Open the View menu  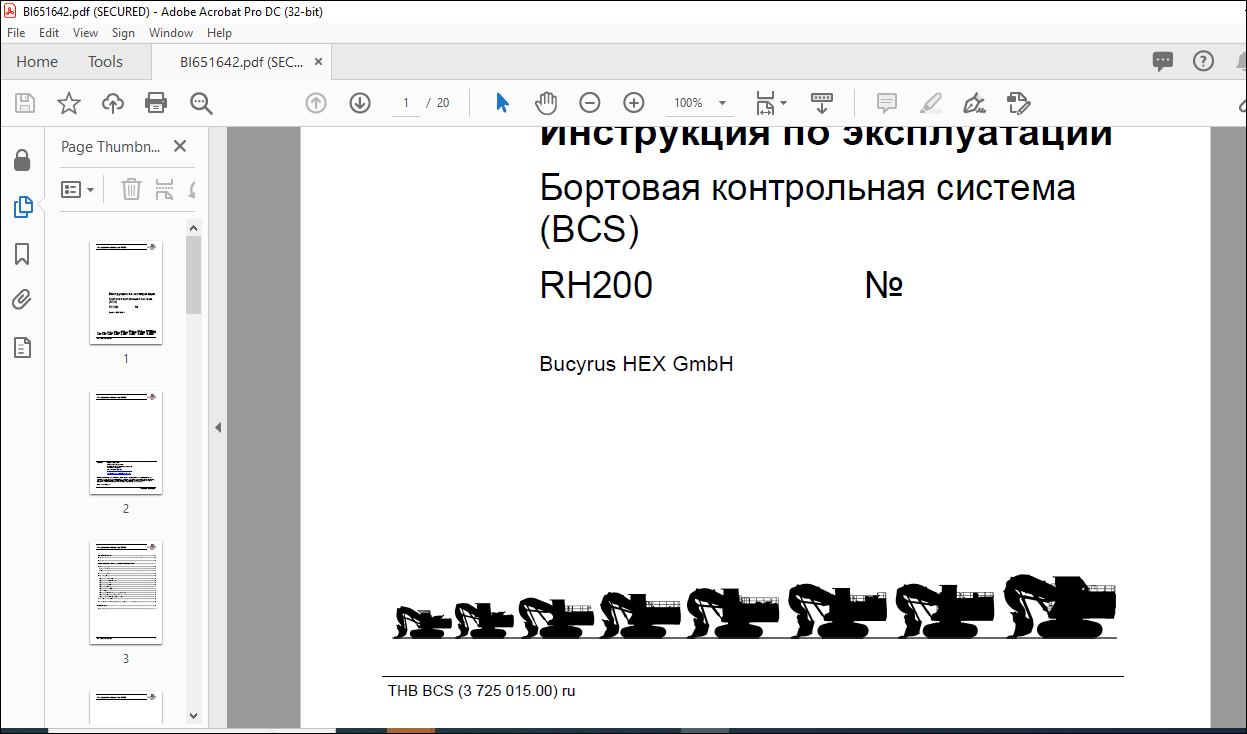[x=85, y=33]
